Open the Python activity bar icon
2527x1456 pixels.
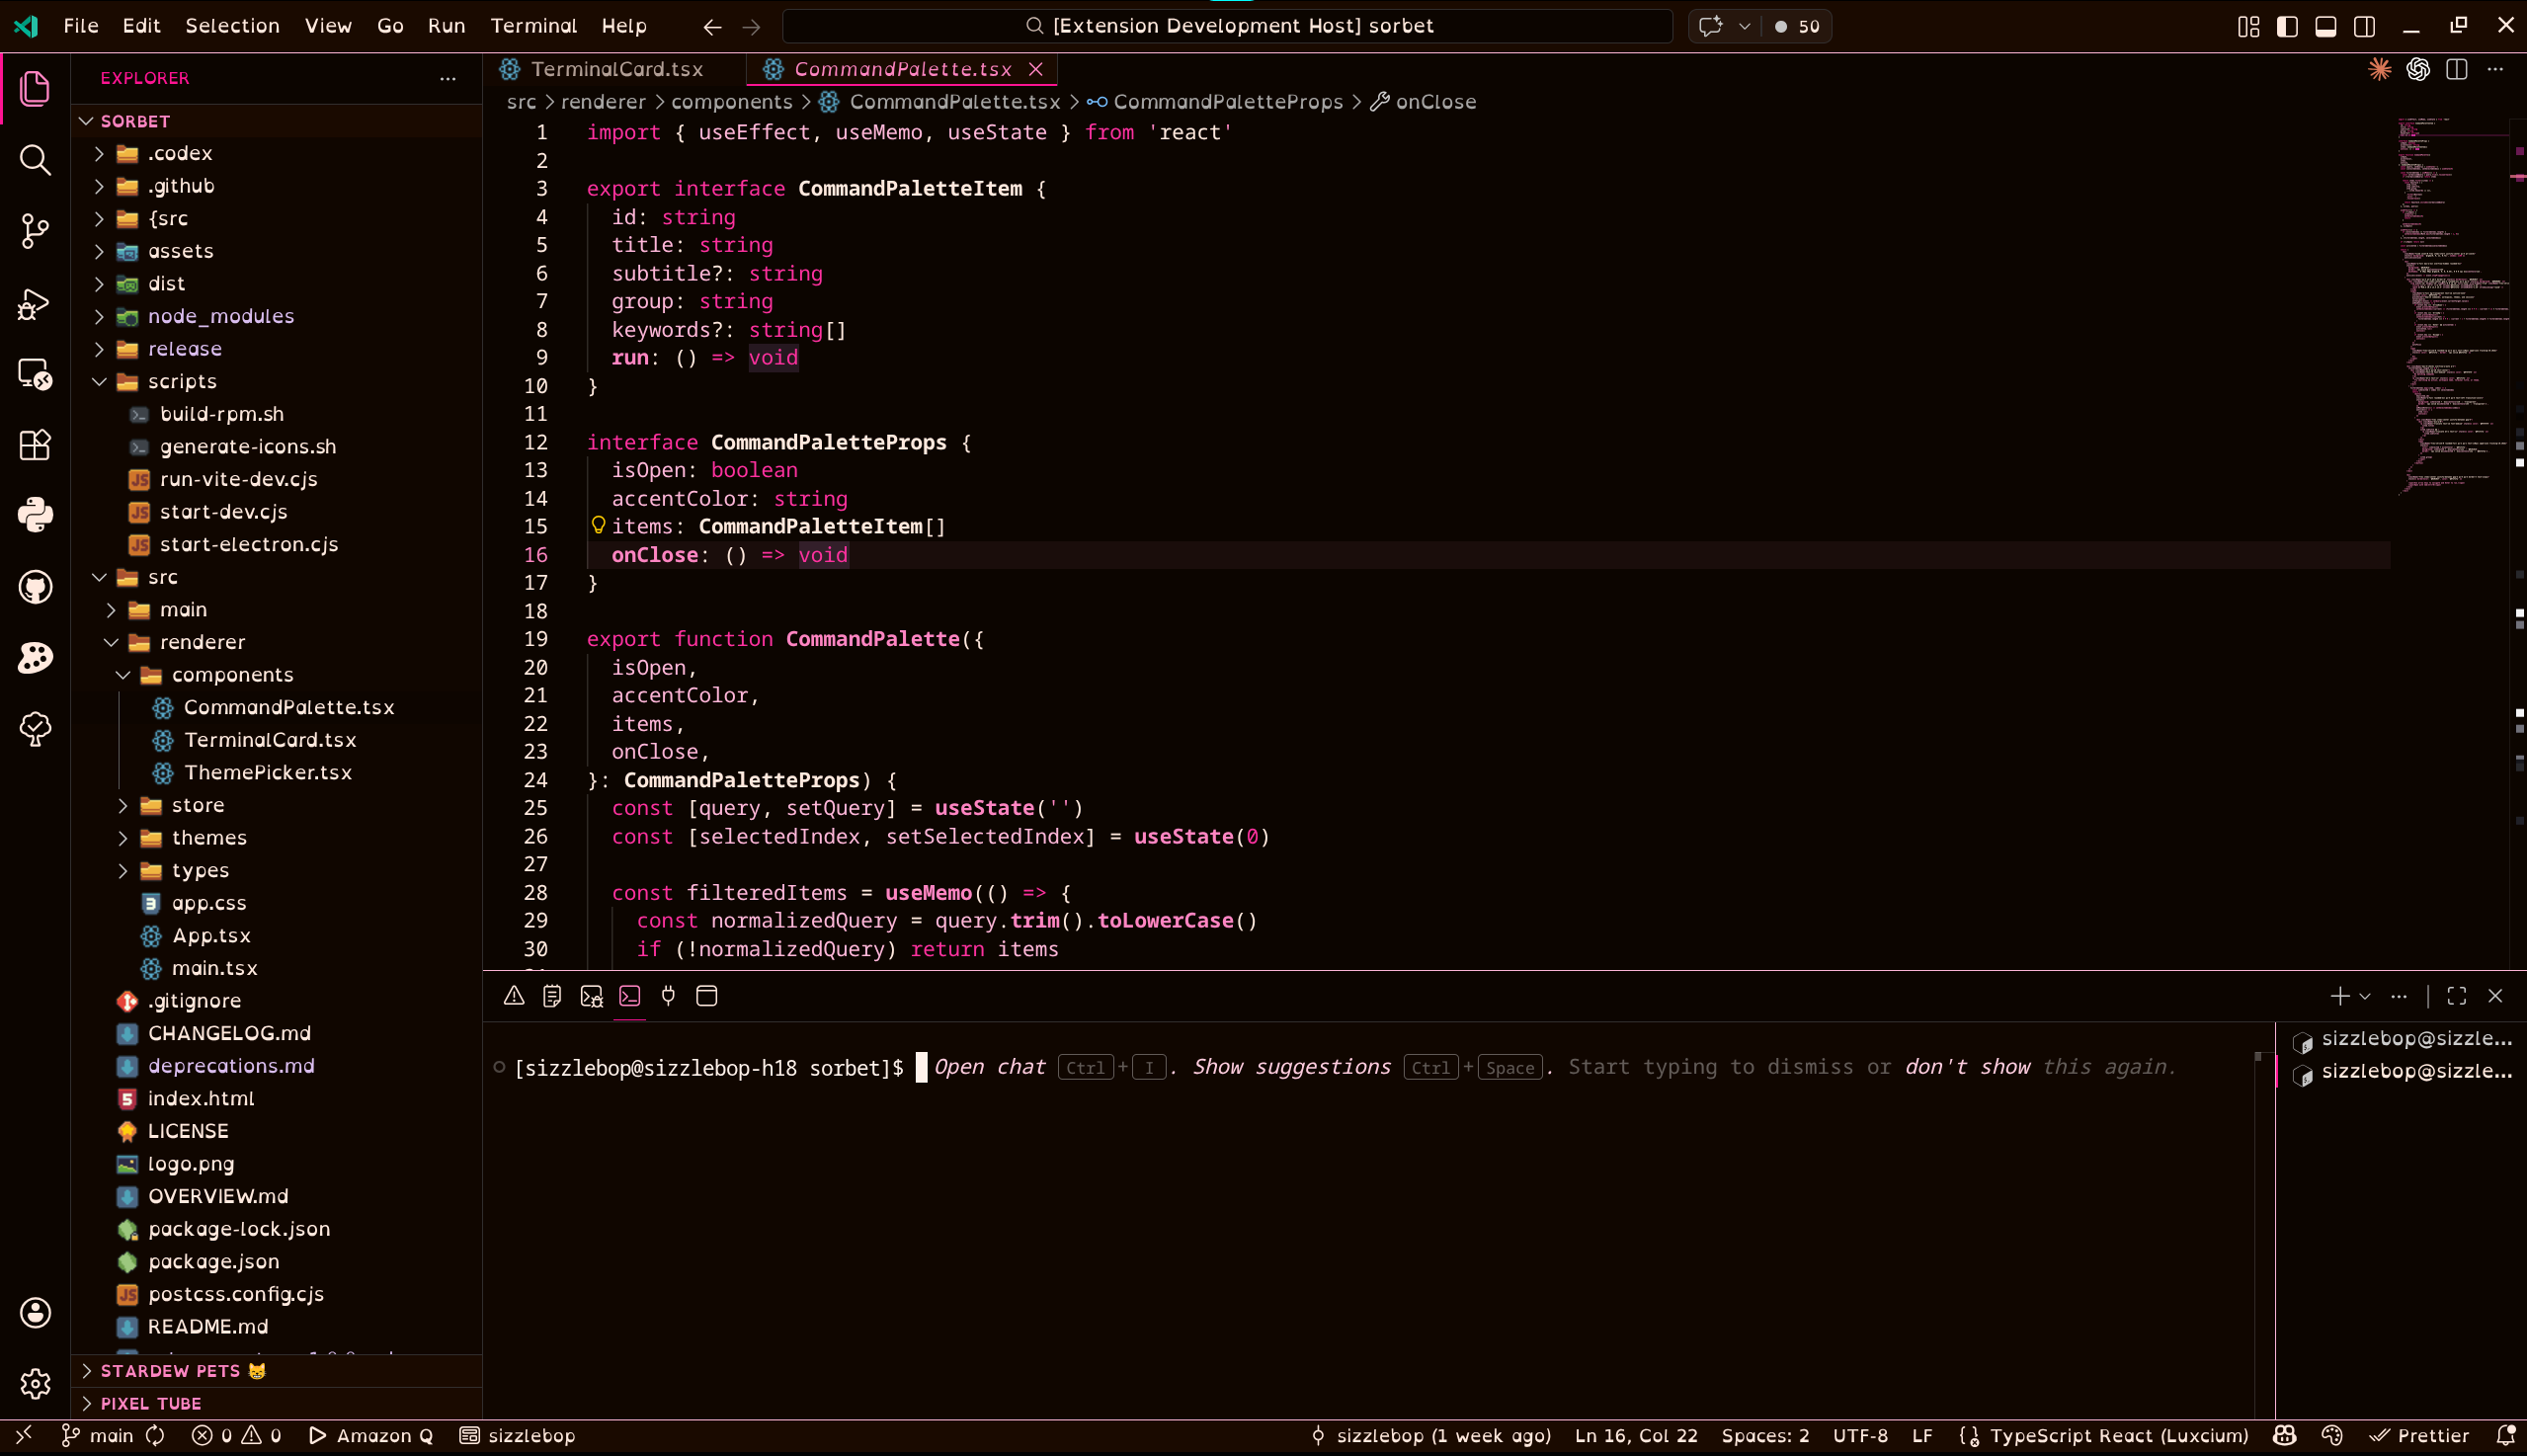pos(35,515)
